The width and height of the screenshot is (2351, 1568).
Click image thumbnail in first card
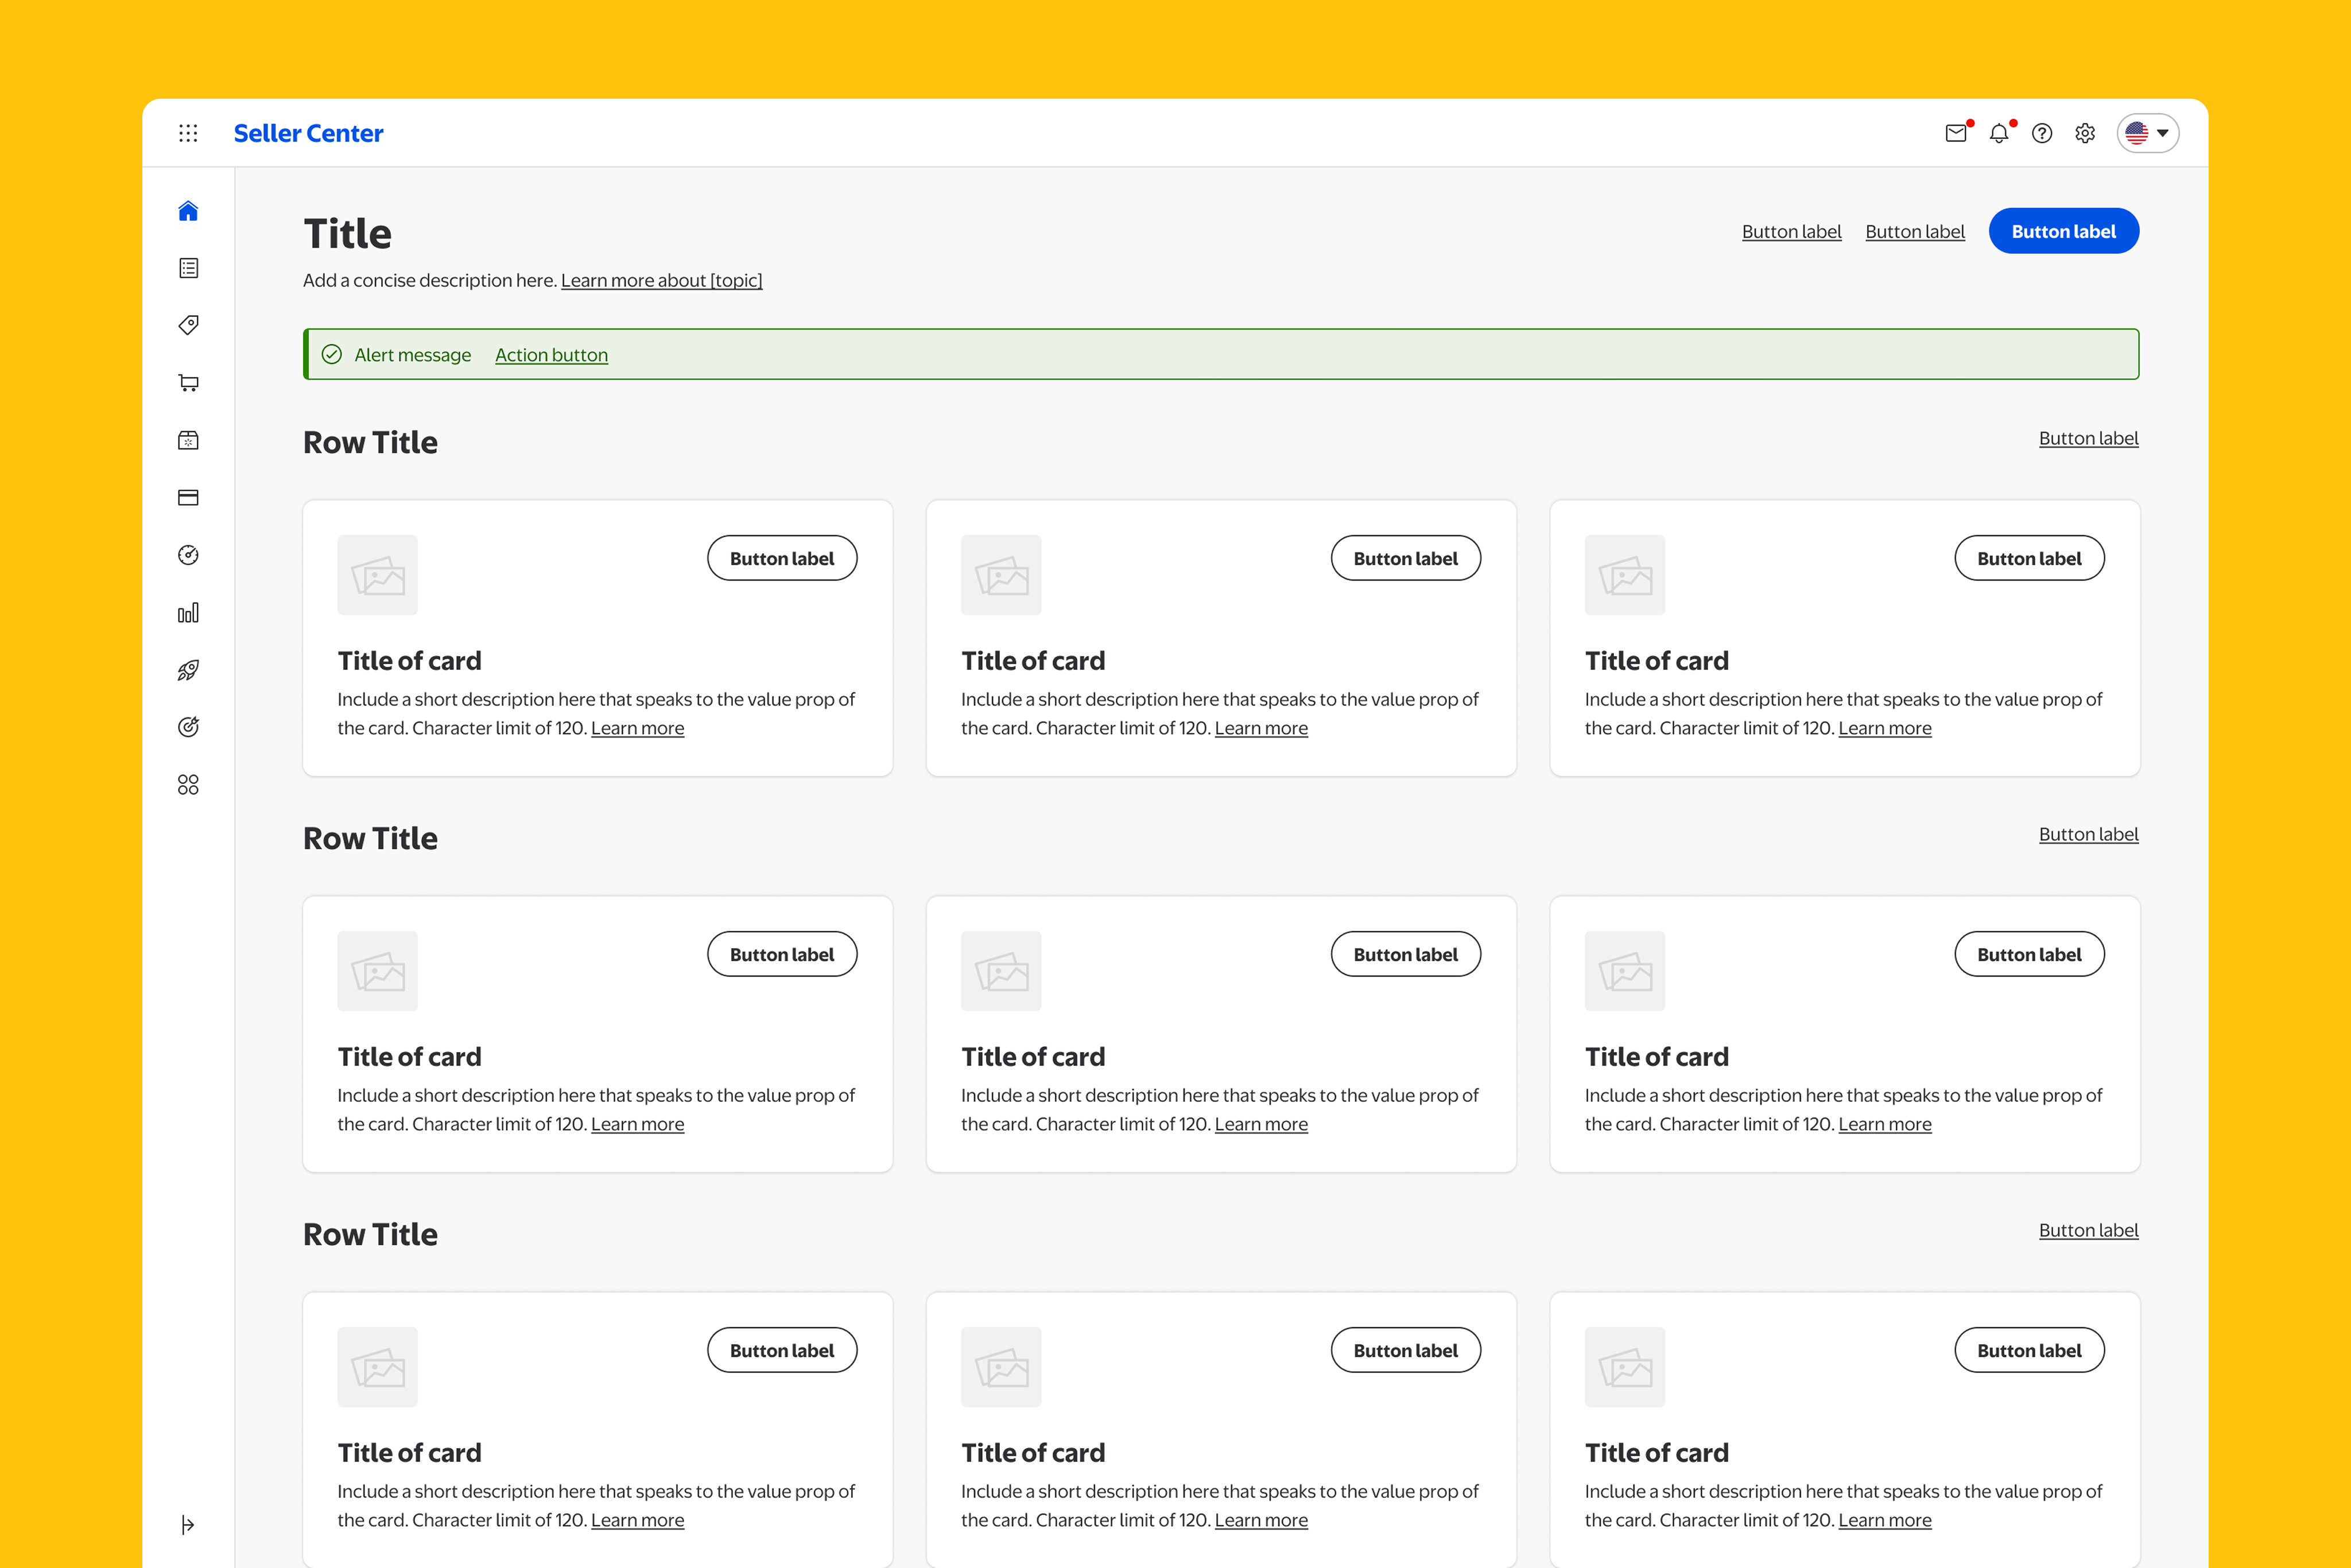coord(377,575)
